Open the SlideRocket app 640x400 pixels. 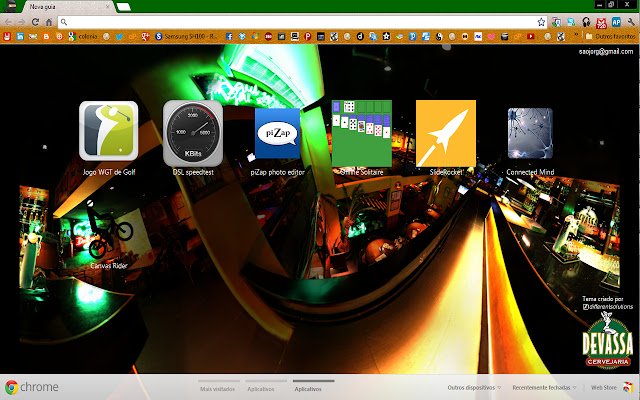(x=446, y=133)
